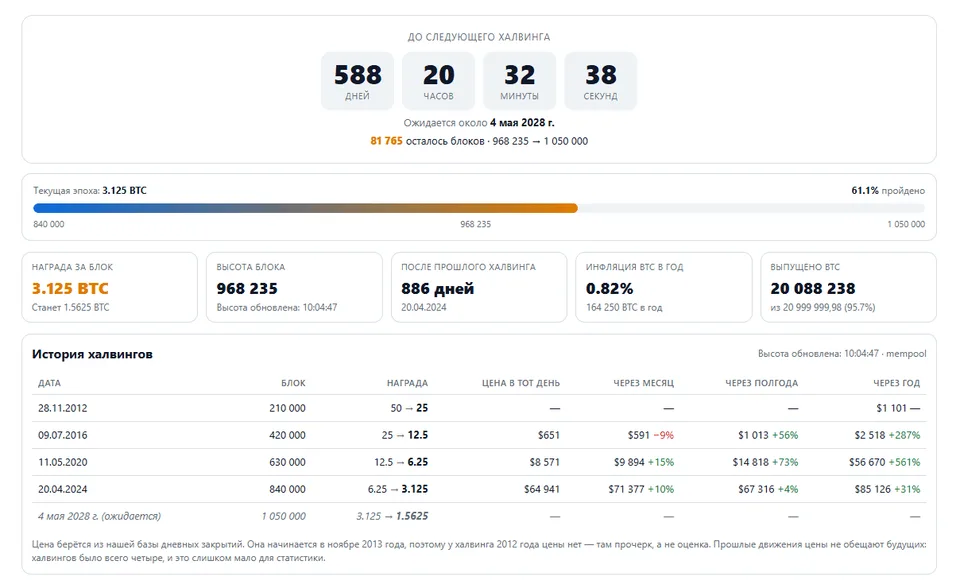Click the "420 000" block cell
Image resolution: width=960 pixels, height=584 pixels.
coord(287,435)
